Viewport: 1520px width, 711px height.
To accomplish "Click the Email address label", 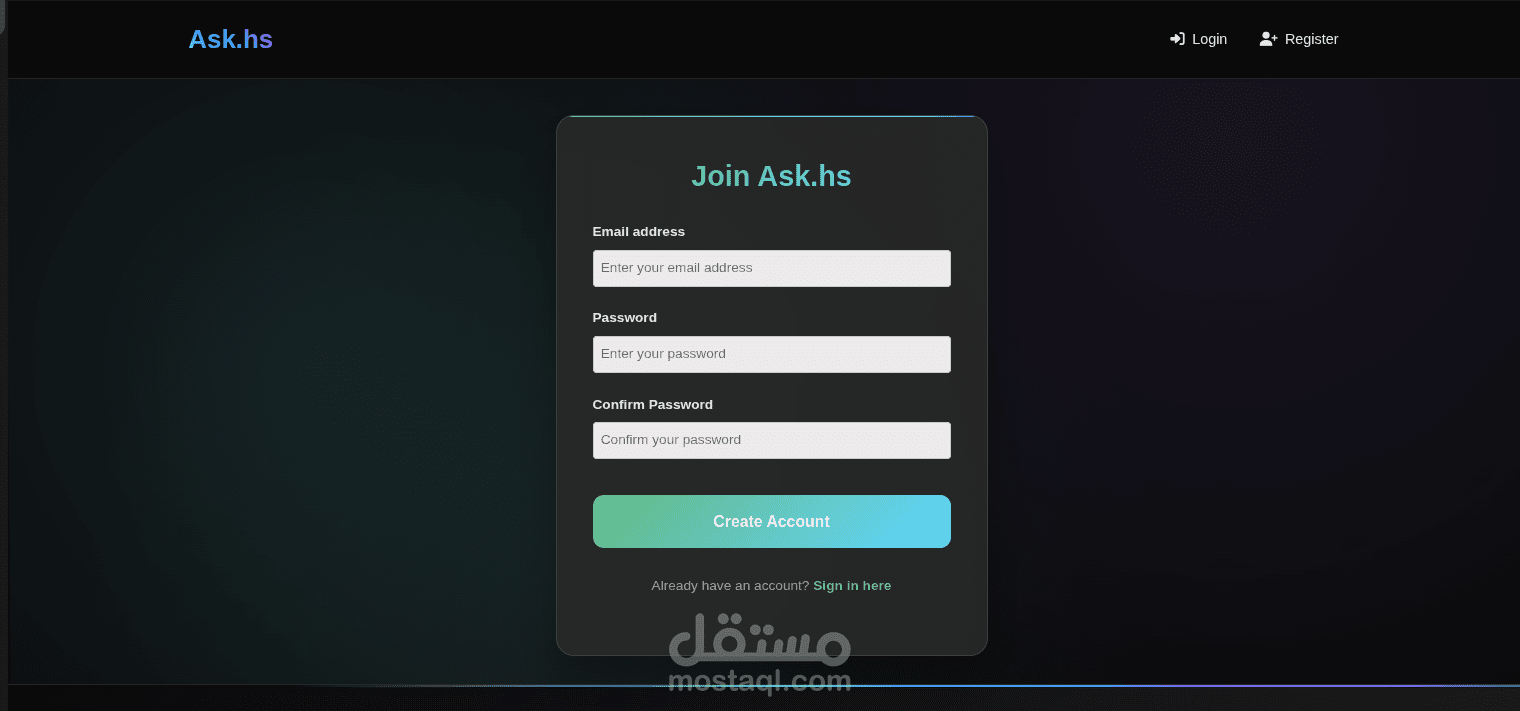I will point(638,231).
